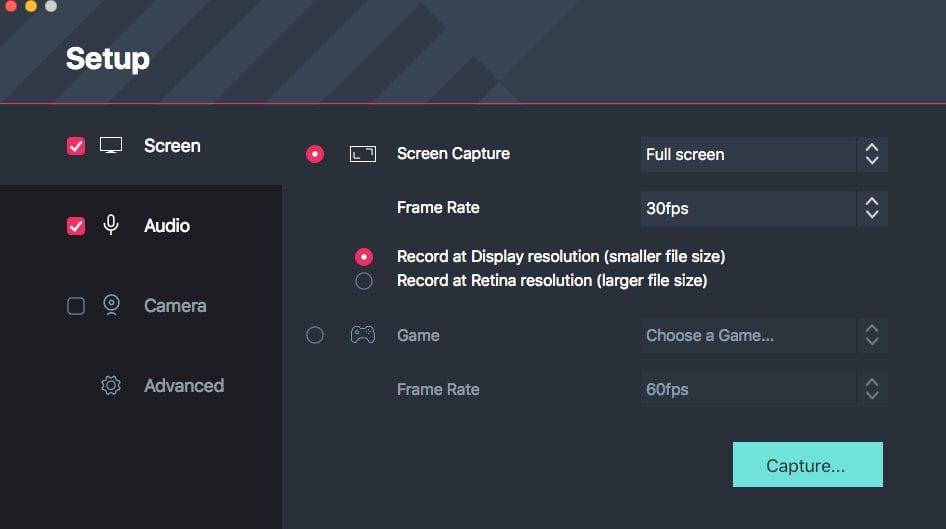This screenshot has width=946, height=529.
Task: Select the Game radio button
Action: pyautogui.click(x=315, y=335)
